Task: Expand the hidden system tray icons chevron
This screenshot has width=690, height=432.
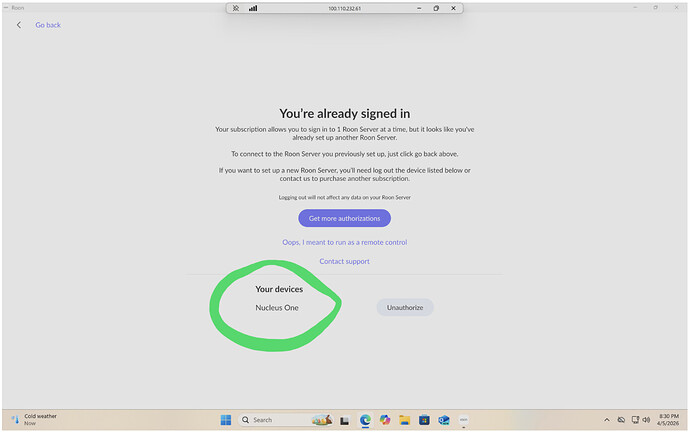Action: (x=607, y=420)
